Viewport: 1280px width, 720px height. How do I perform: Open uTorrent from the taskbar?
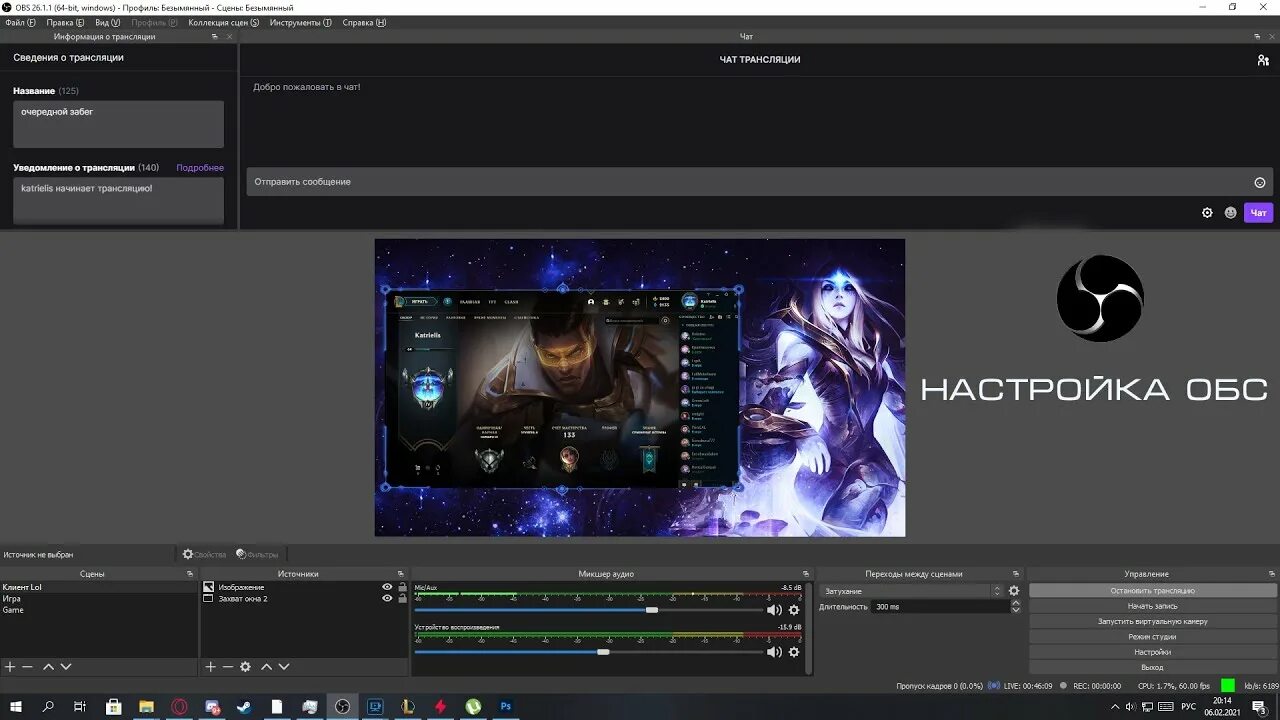pyautogui.click(x=473, y=706)
